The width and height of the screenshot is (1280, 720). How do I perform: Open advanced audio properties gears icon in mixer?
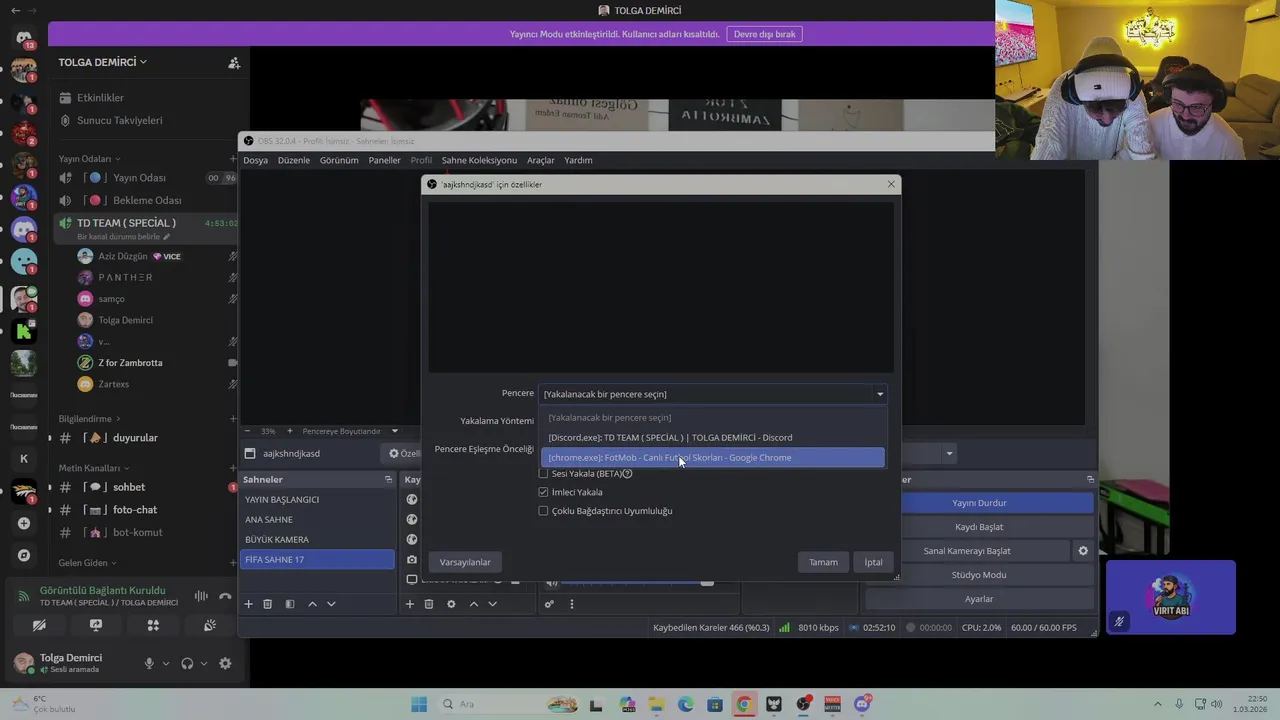pos(549,604)
